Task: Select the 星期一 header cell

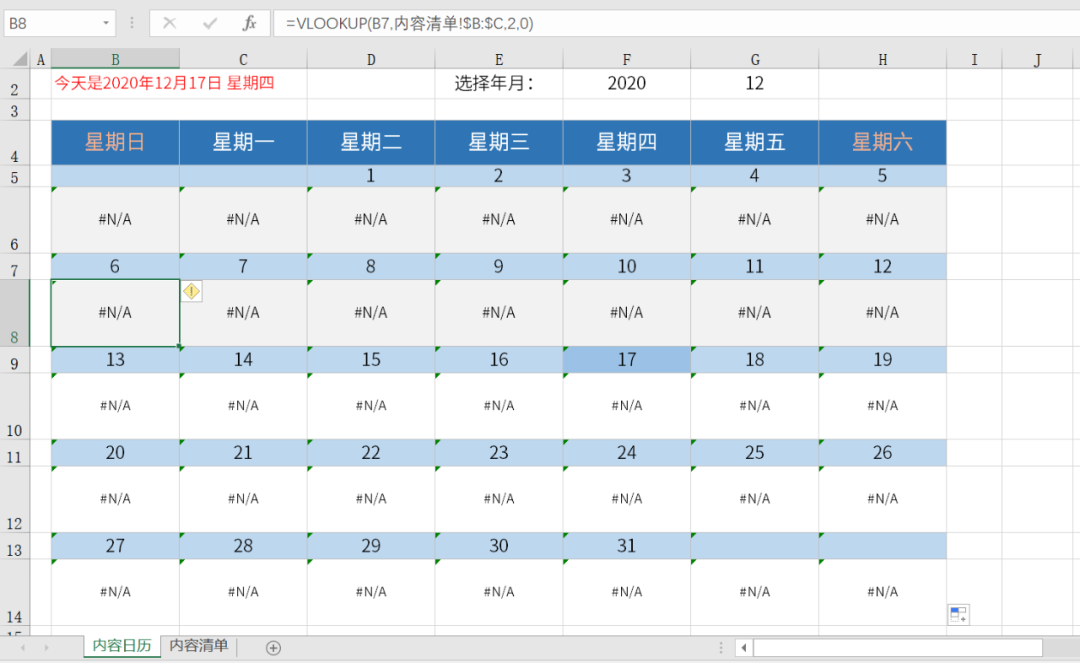Action: (x=243, y=143)
